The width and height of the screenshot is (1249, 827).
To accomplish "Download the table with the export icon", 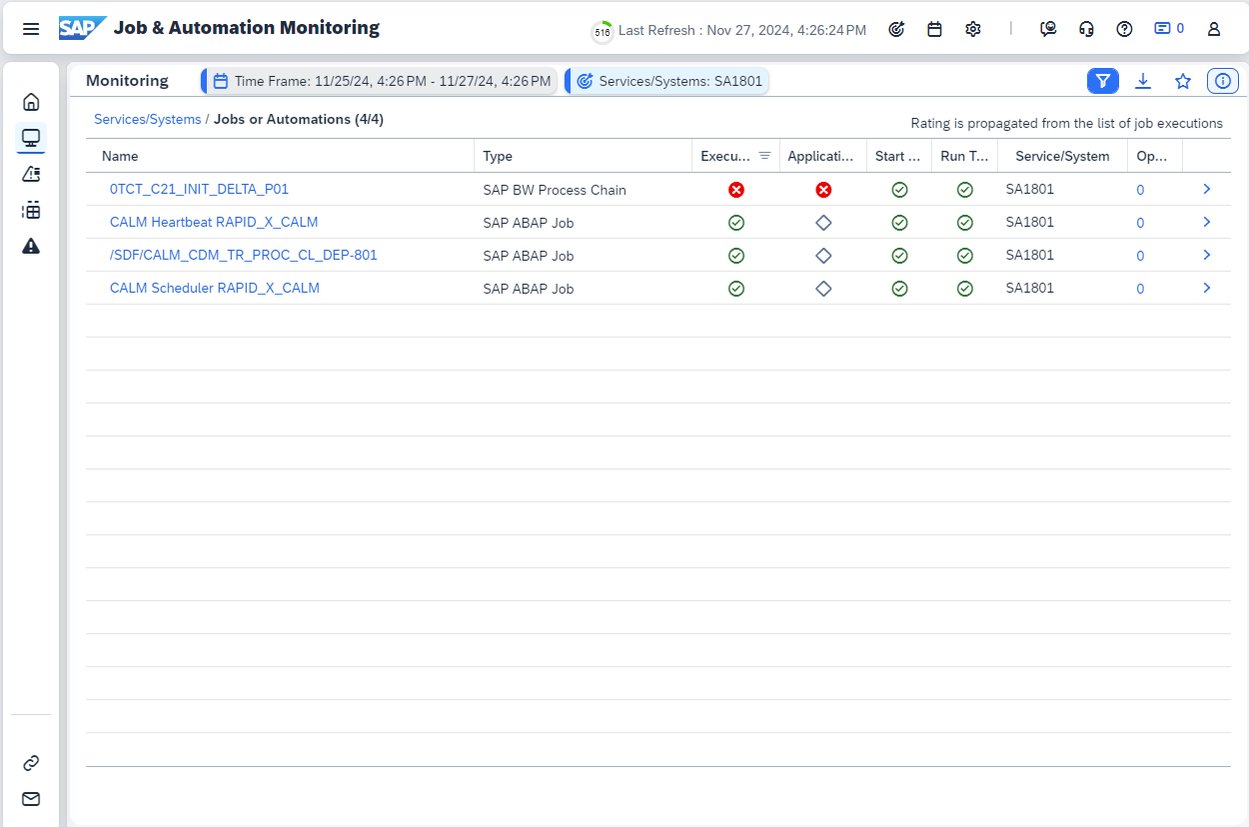I will 1143,81.
